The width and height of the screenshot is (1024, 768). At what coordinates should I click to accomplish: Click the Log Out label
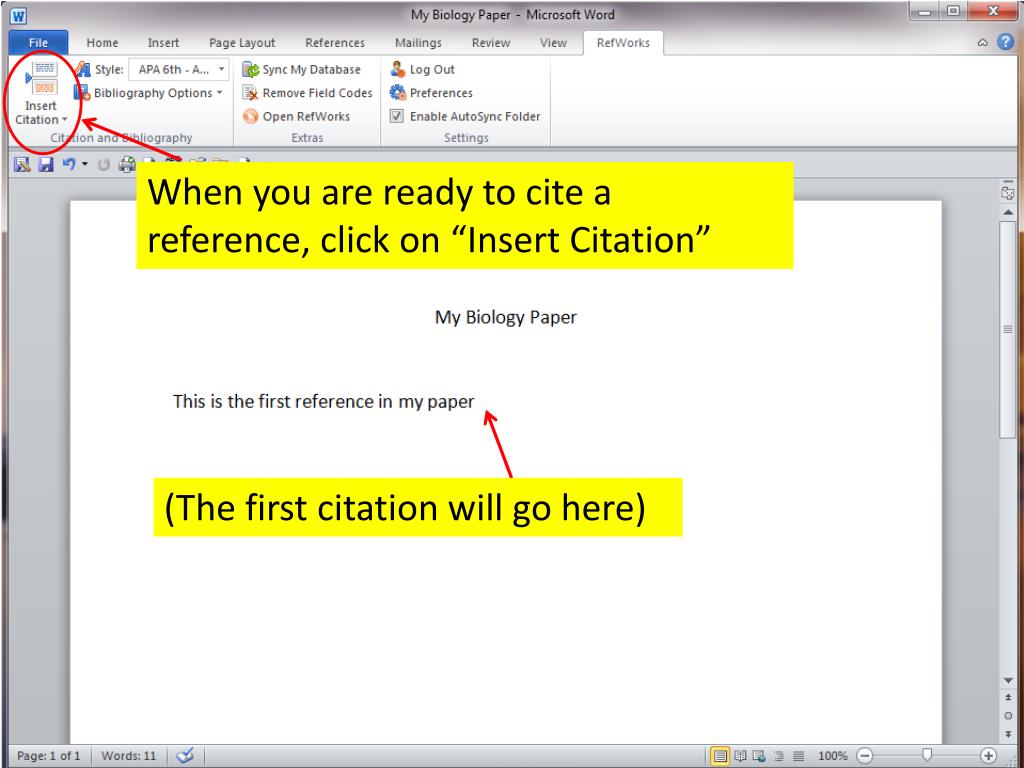[432, 69]
